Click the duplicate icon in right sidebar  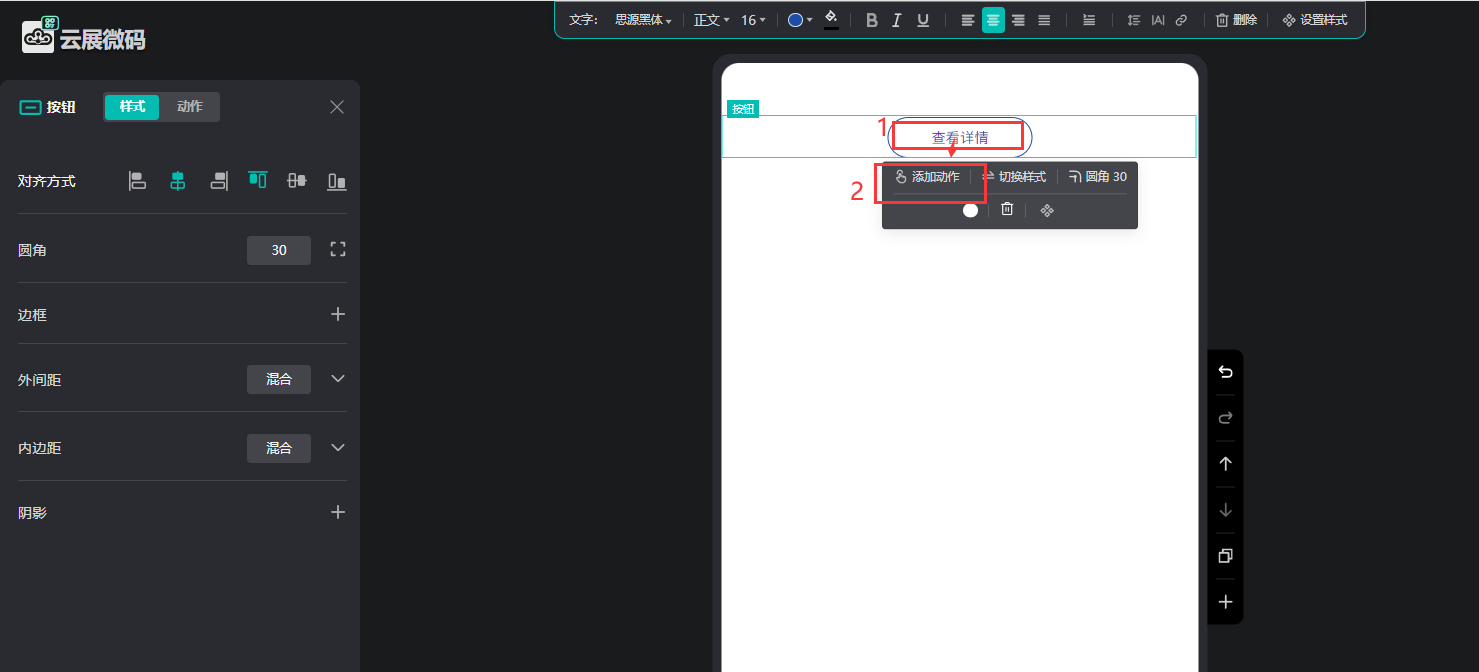click(x=1225, y=556)
